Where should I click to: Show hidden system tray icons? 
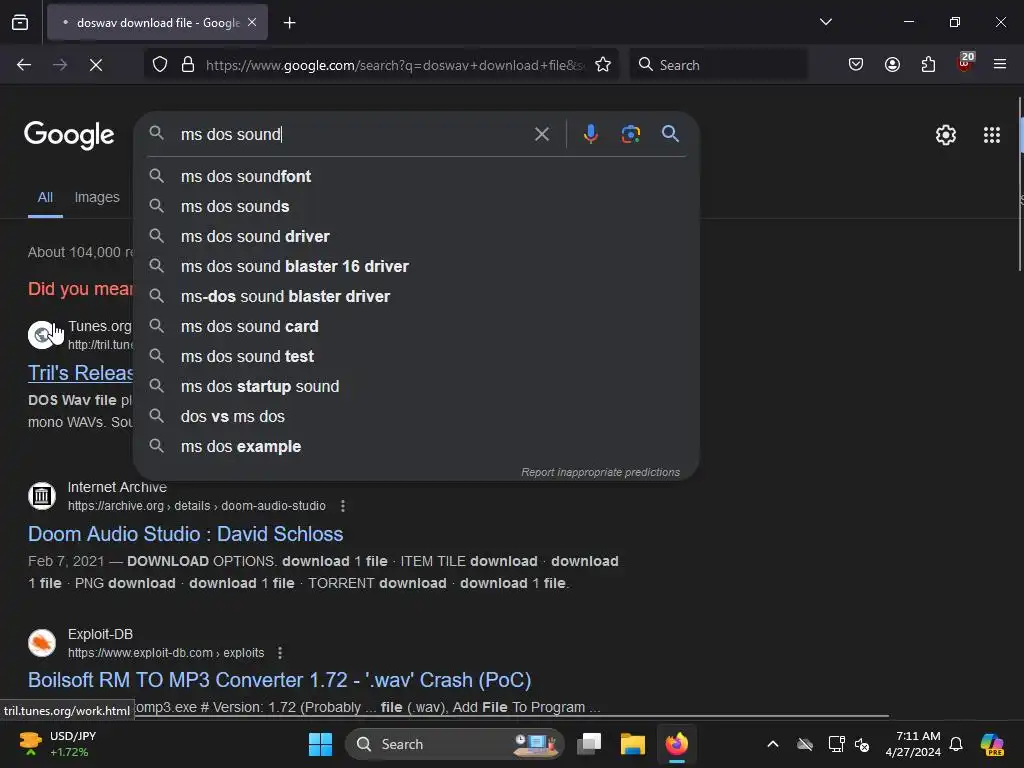pos(773,744)
